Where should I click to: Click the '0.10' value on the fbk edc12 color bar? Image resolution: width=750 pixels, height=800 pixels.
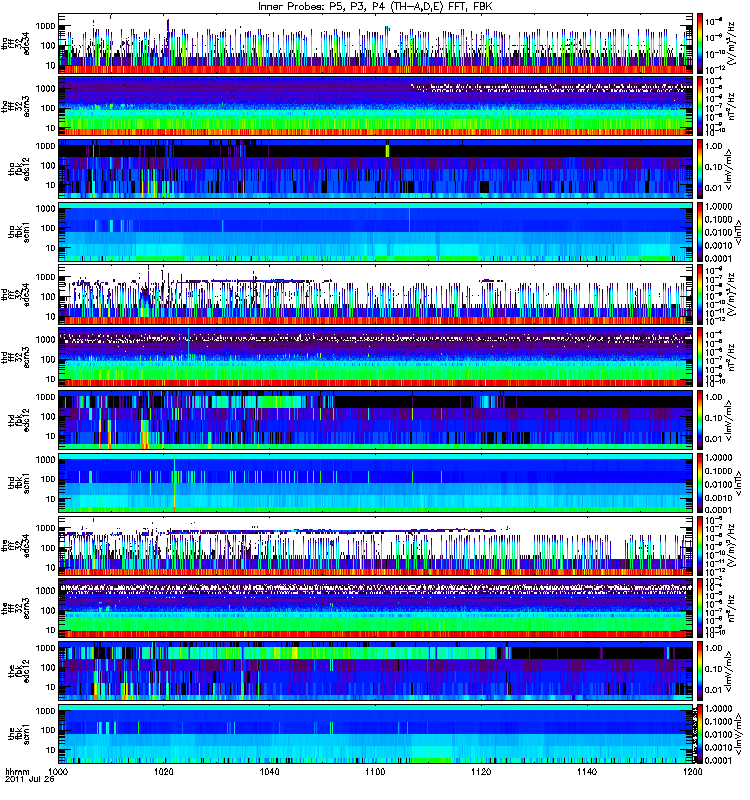[x=714, y=669]
